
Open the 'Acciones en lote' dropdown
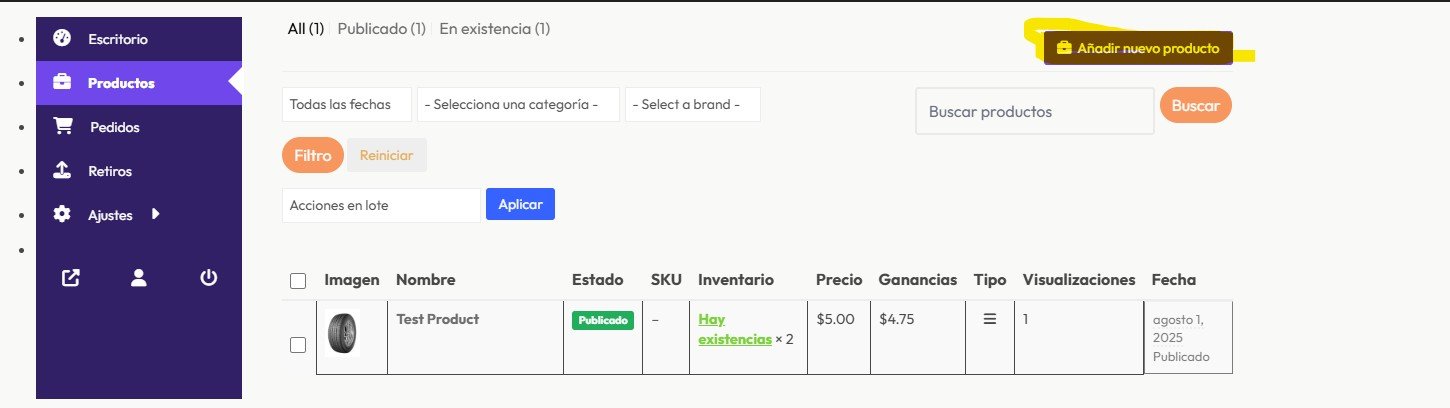(x=381, y=205)
